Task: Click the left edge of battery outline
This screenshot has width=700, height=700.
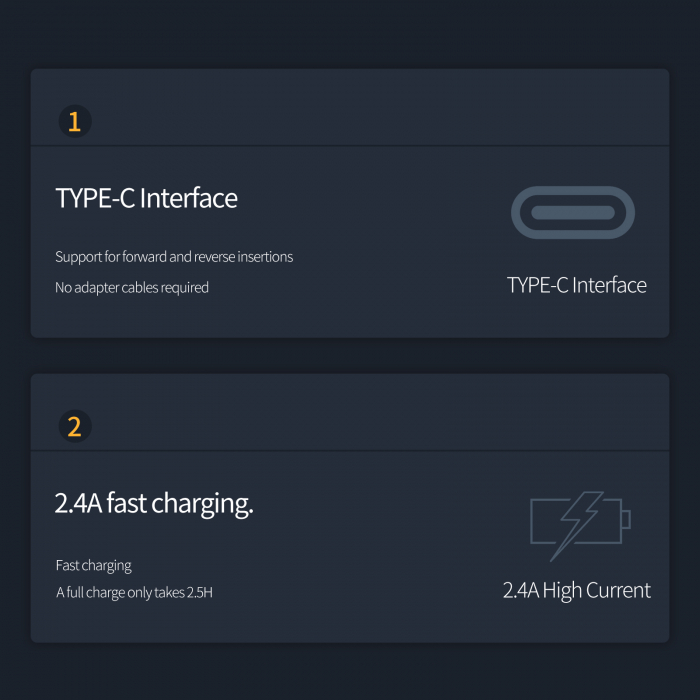Action: pyautogui.click(x=531, y=521)
